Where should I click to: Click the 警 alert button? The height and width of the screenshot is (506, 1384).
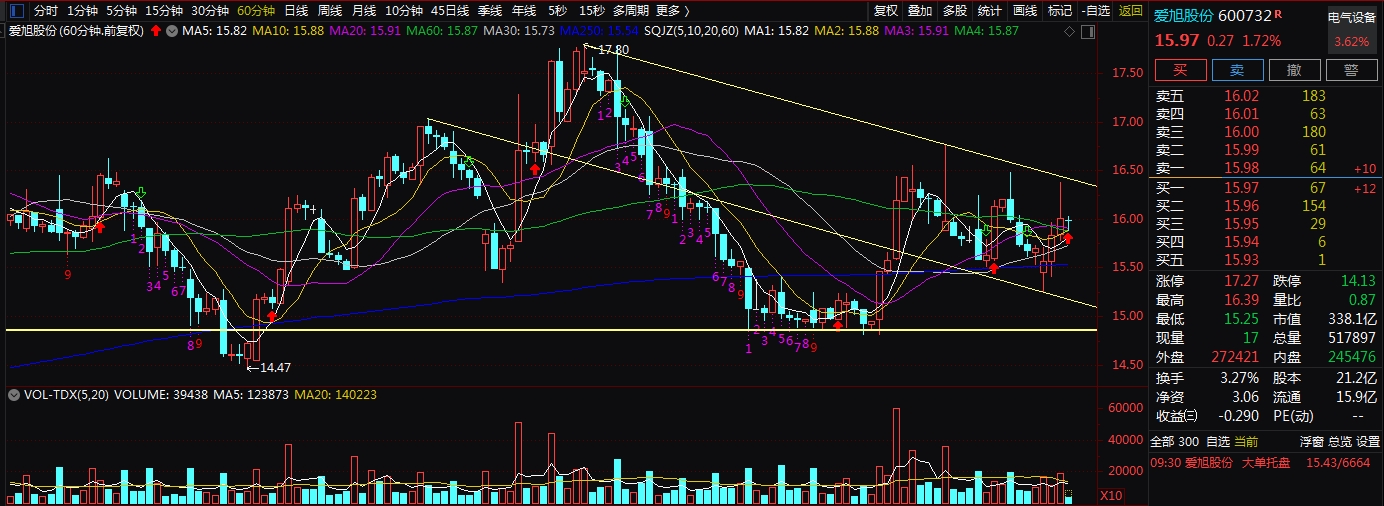coord(1351,70)
